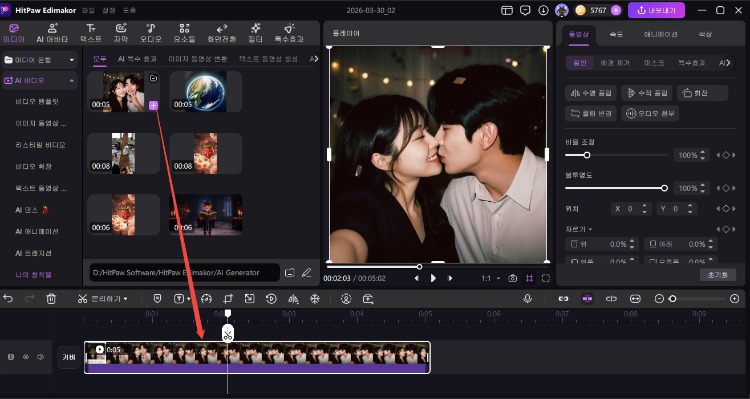Open the 특수효과 special effects panel

pyautogui.click(x=289, y=33)
